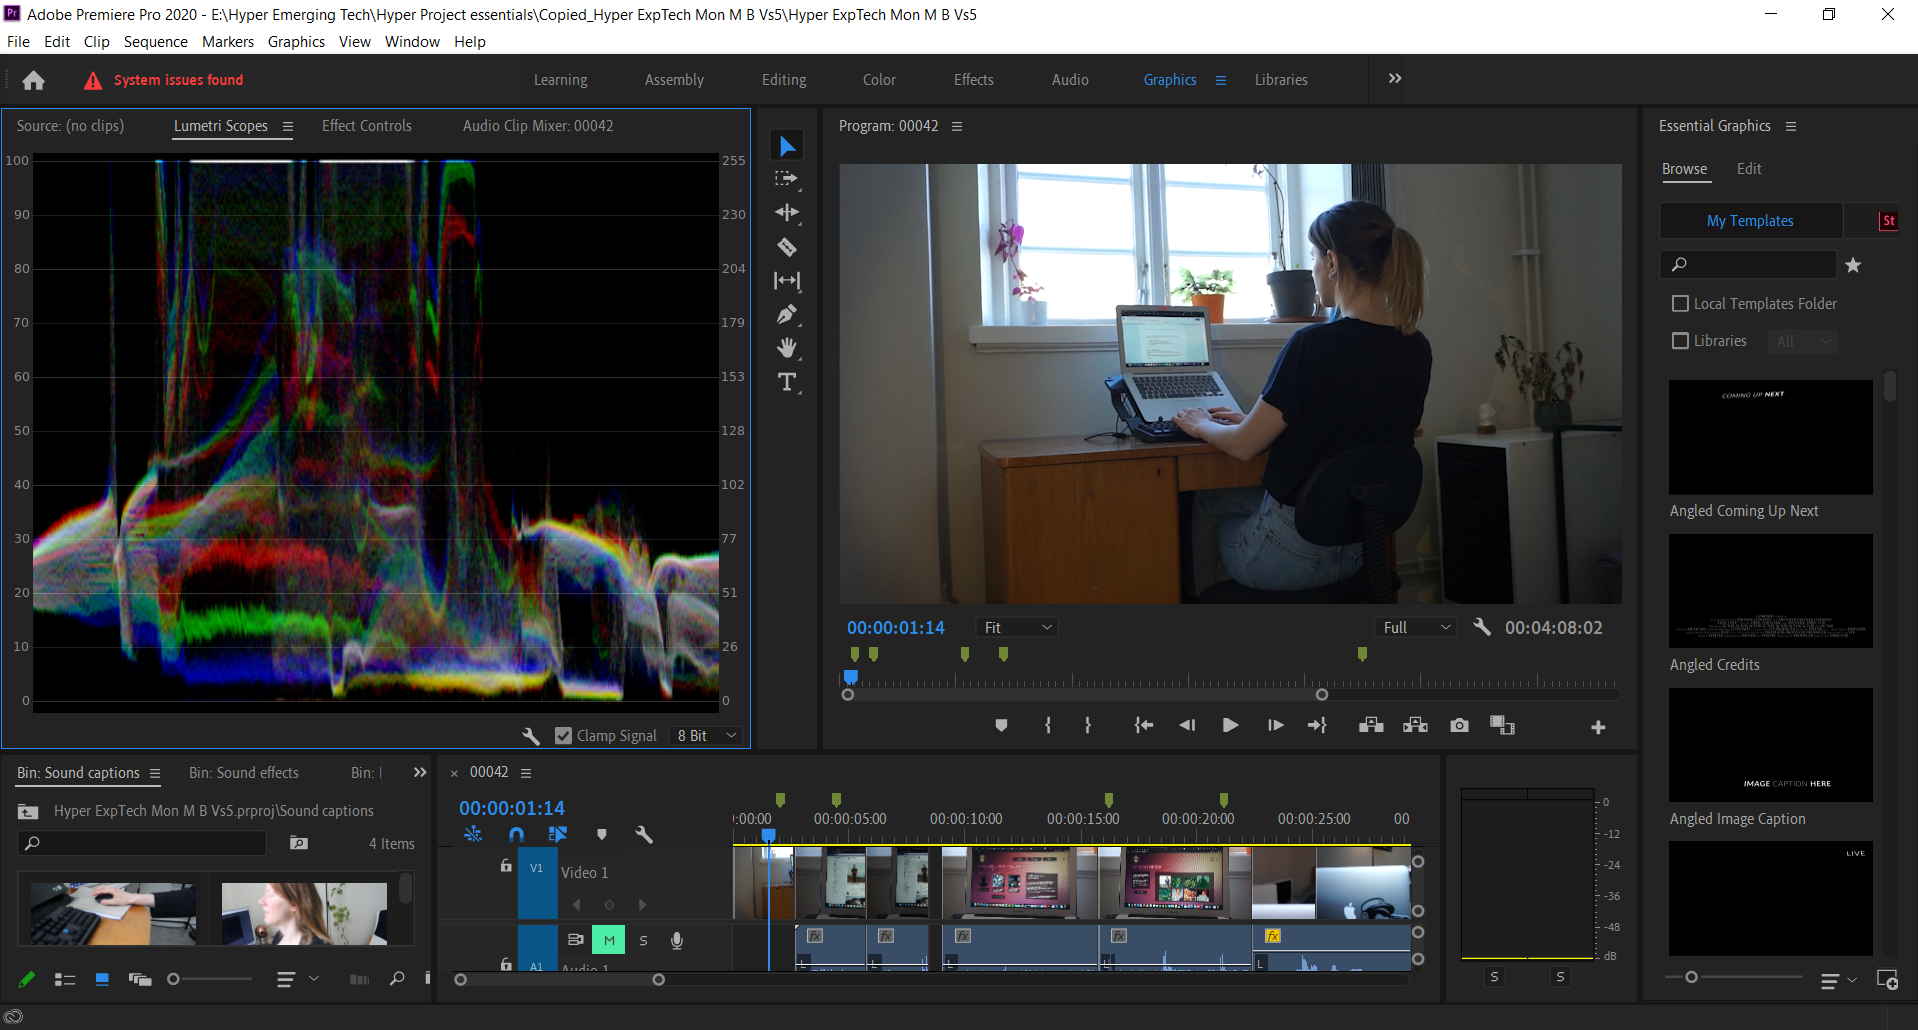Select the Hand tool
Viewport: 1918px width, 1030px height.
pyautogui.click(x=787, y=348)
